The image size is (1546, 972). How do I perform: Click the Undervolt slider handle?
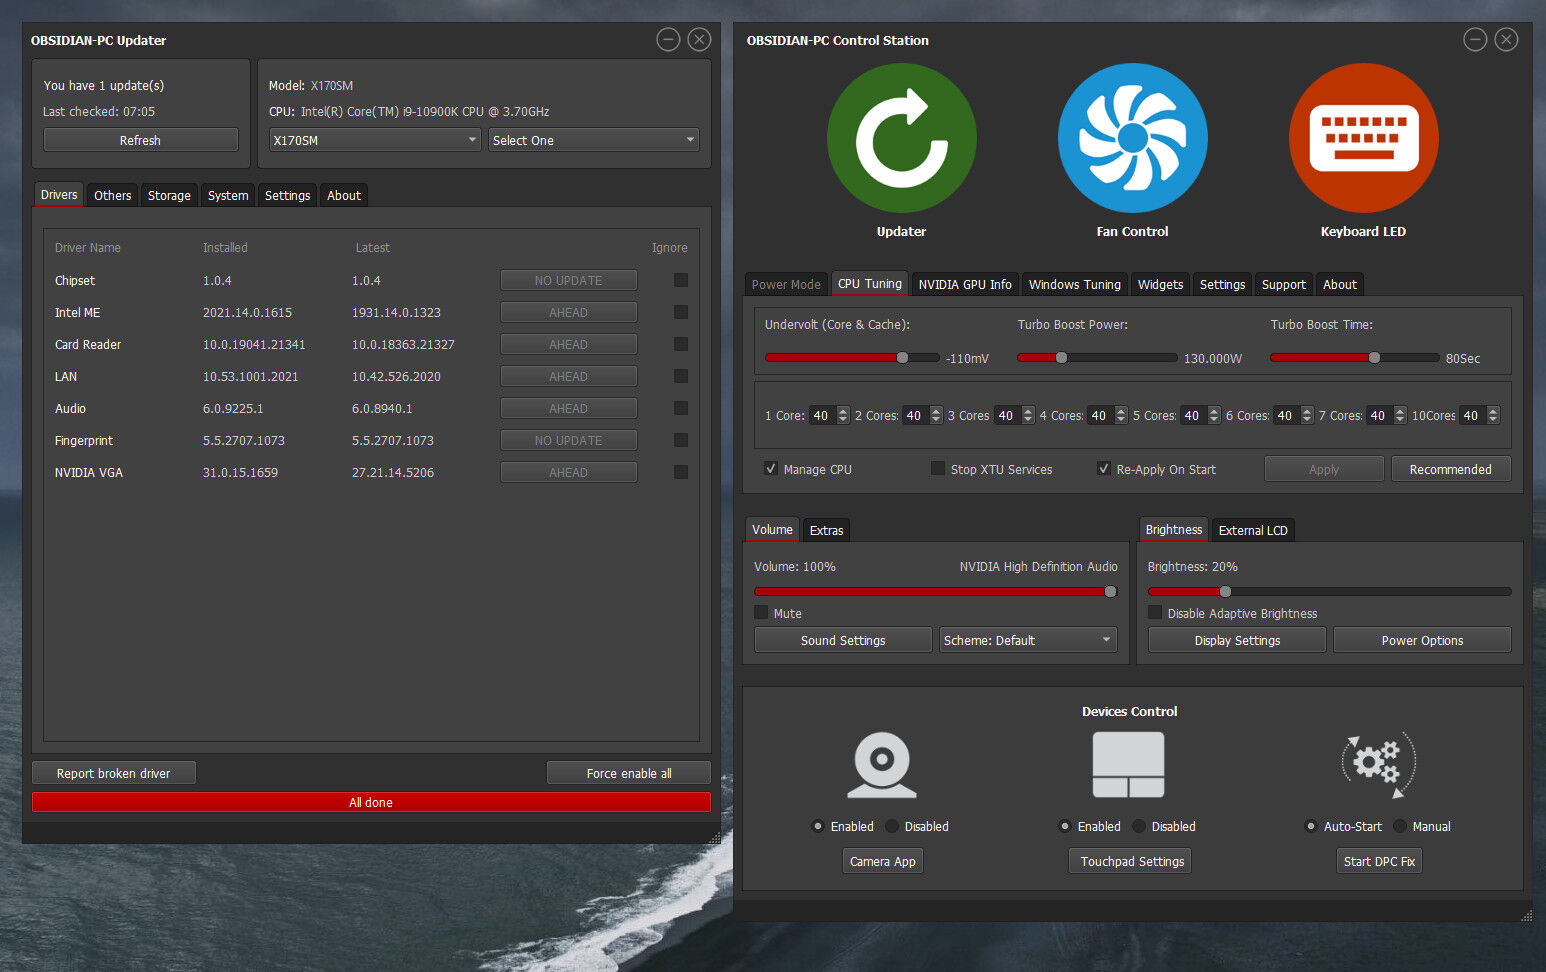902,357
